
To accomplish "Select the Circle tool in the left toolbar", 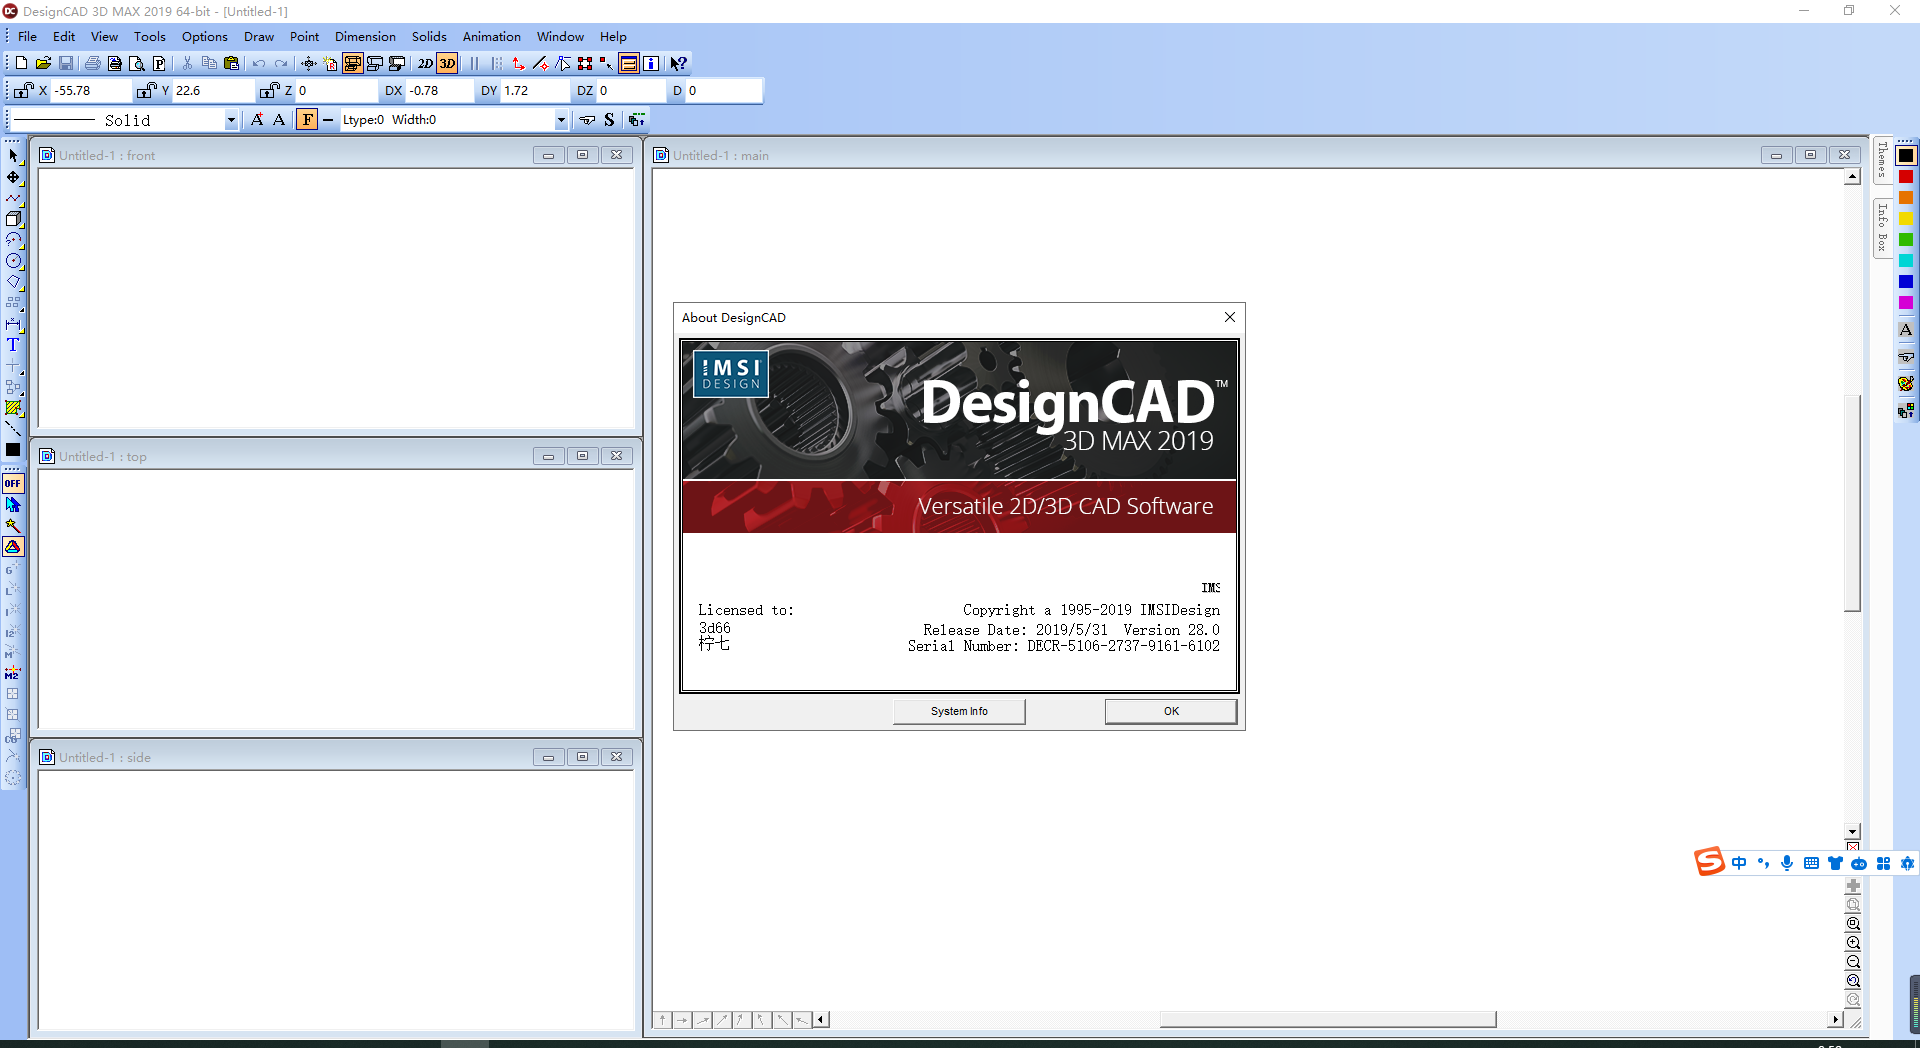I will pos(13,260).
